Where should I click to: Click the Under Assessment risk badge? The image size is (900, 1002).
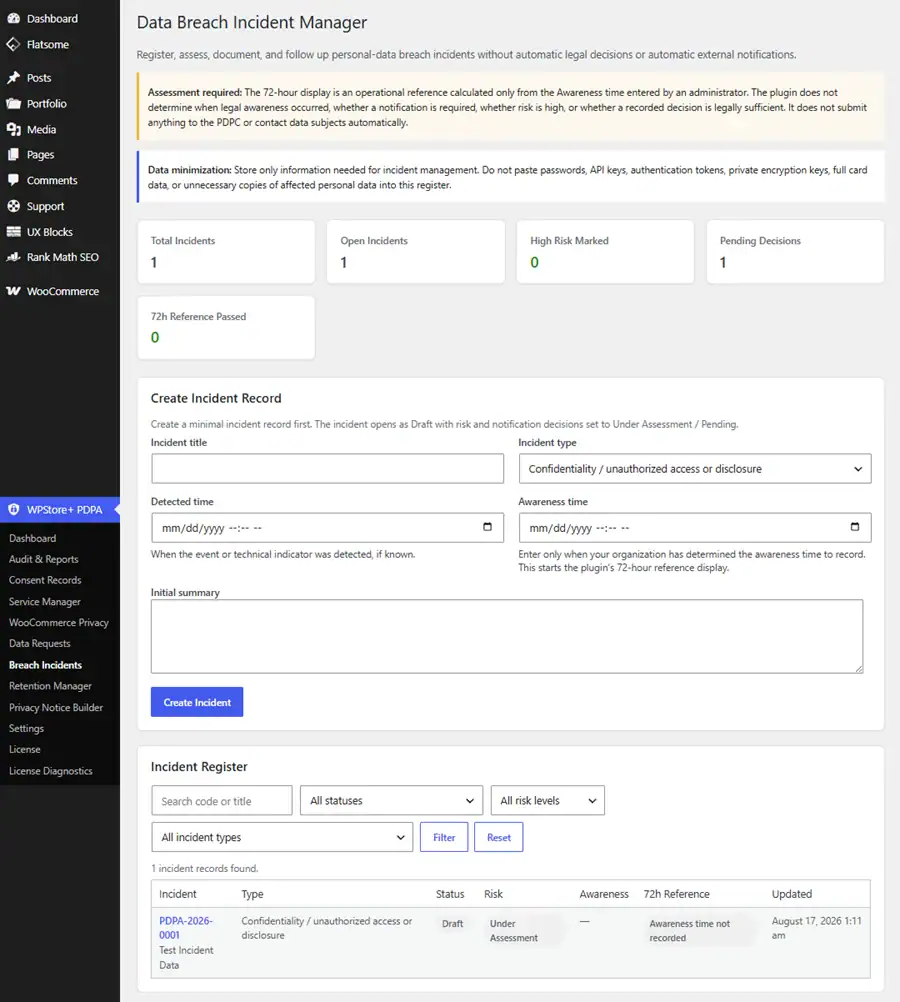(x=524, y=930)
